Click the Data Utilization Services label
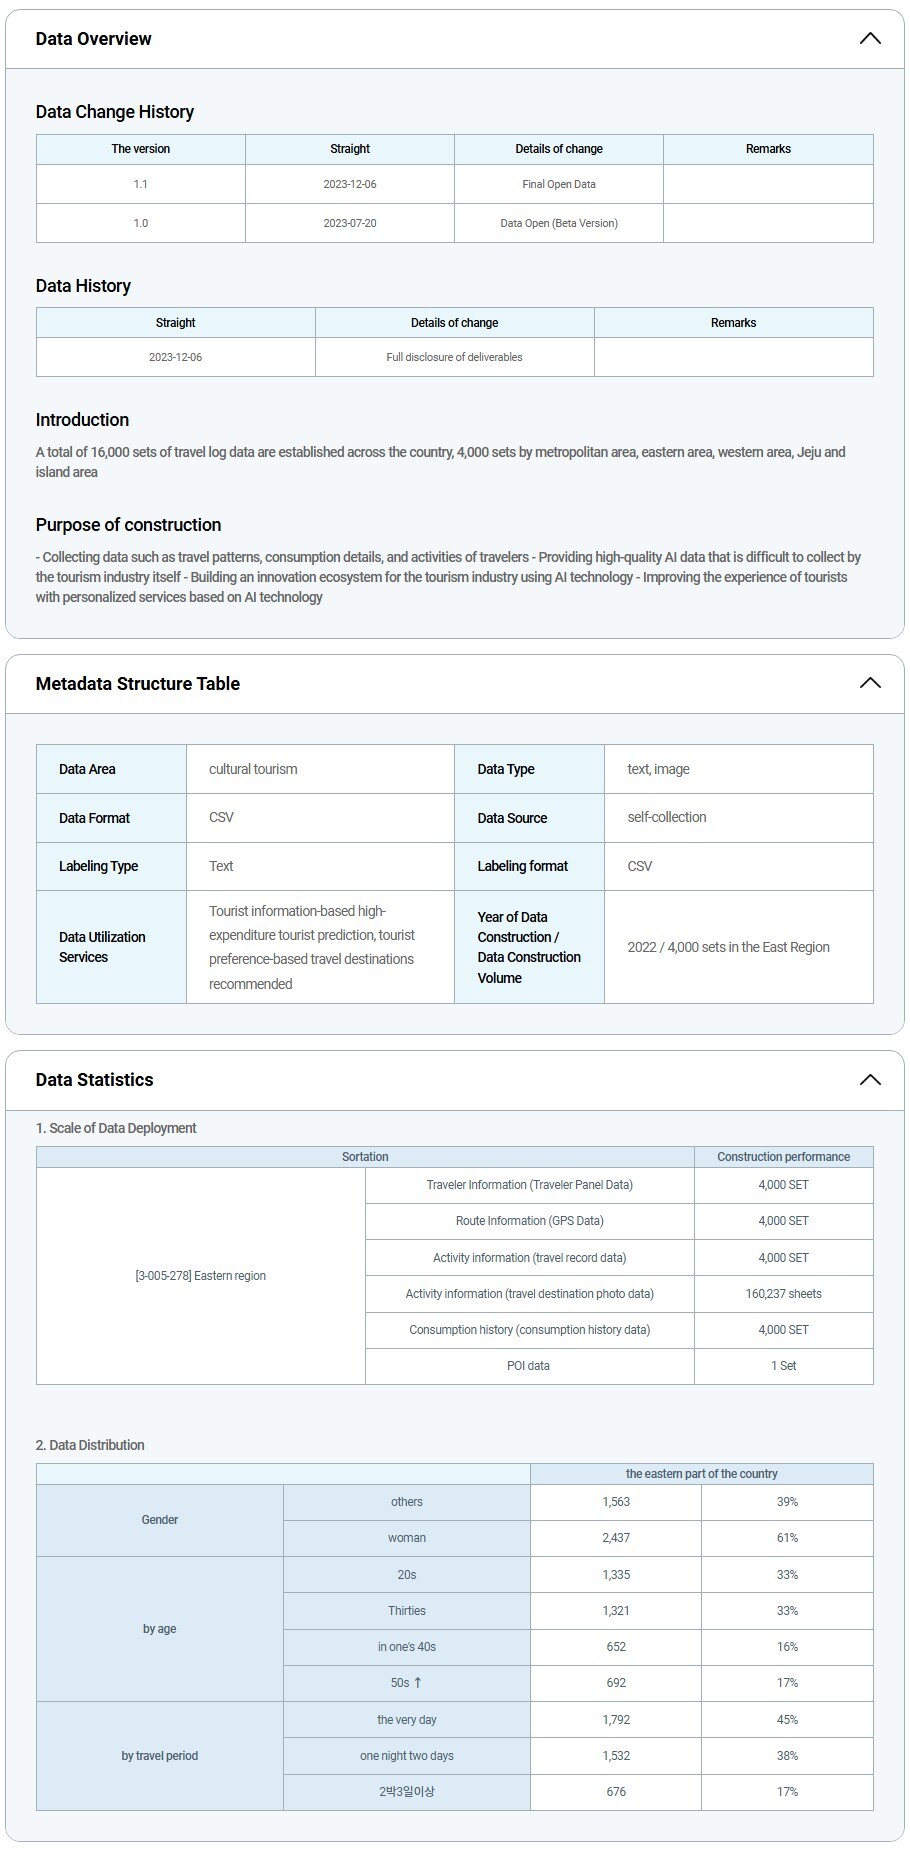 pos(102,947)
